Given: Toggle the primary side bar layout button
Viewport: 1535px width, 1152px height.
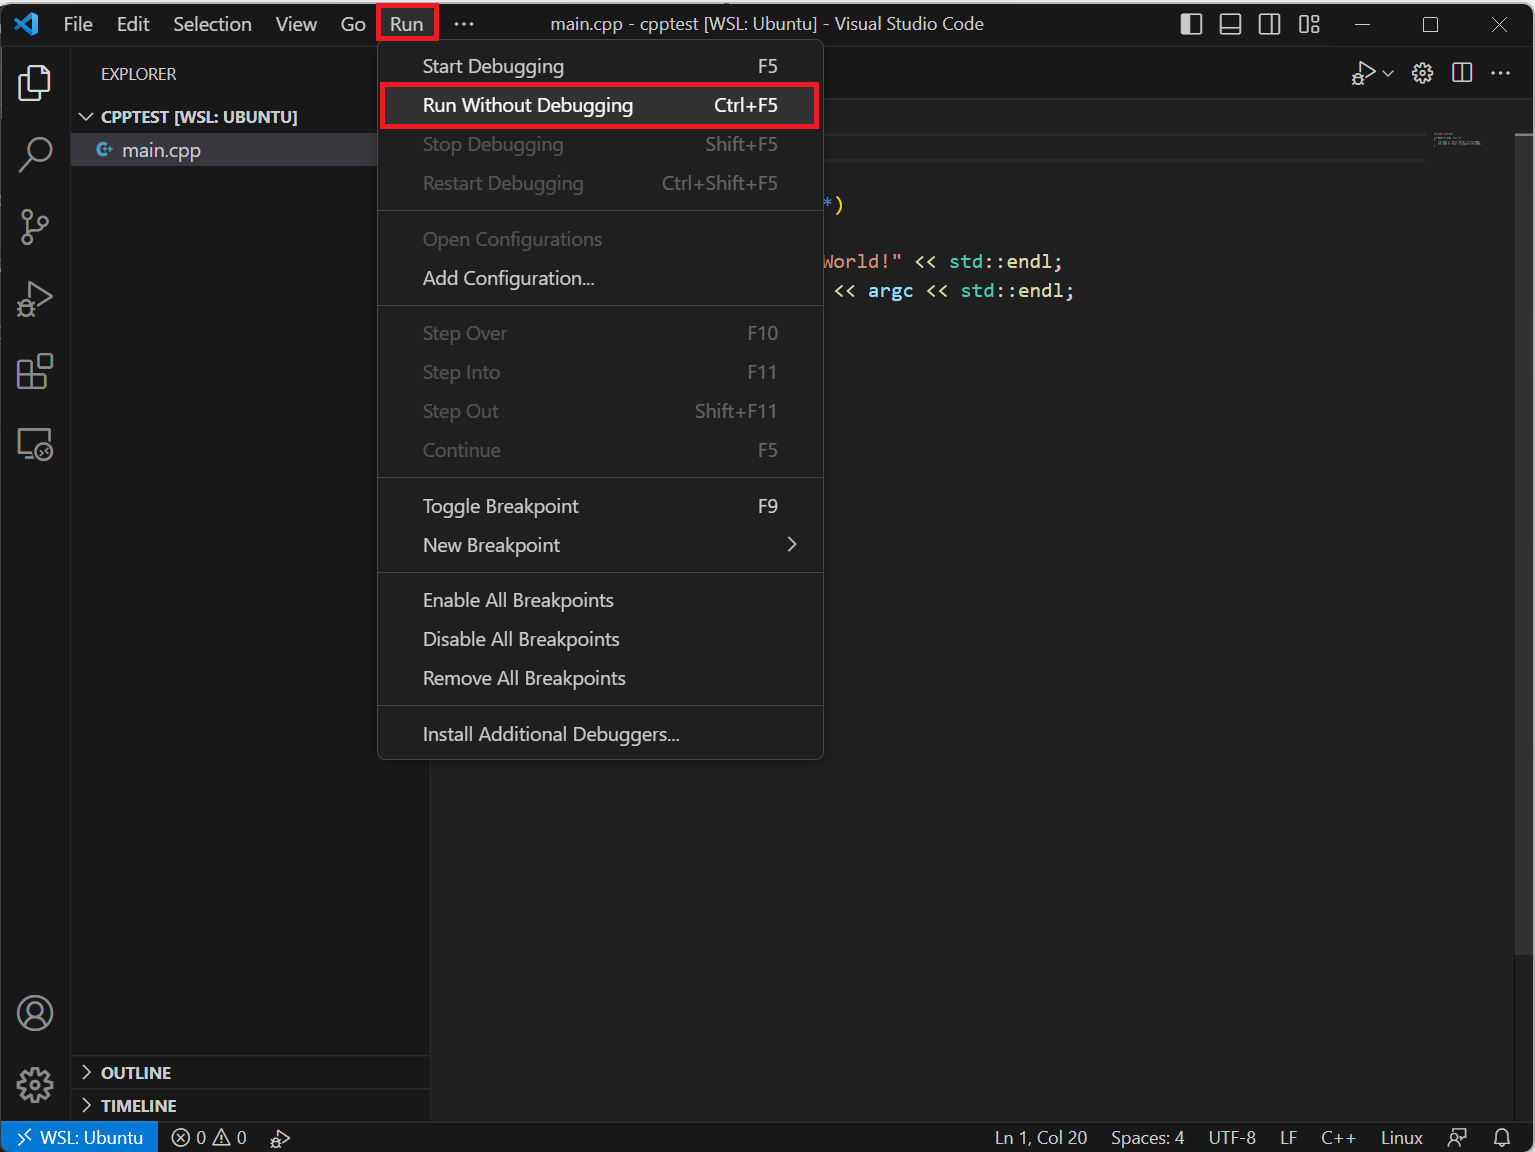Looking at the screenshot, I should (x=1191, y=24).
